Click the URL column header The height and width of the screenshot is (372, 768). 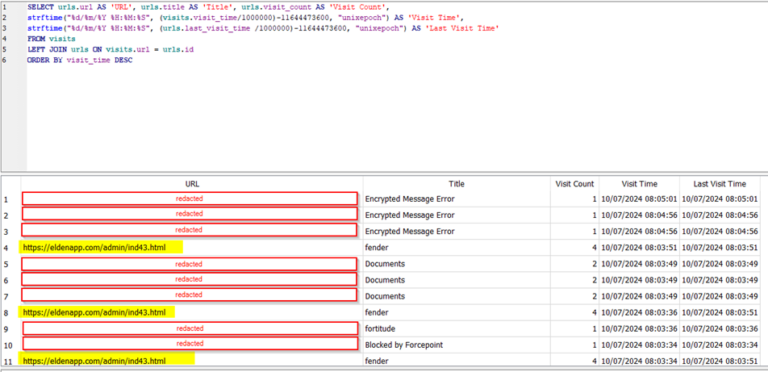(x=192, y=184)
